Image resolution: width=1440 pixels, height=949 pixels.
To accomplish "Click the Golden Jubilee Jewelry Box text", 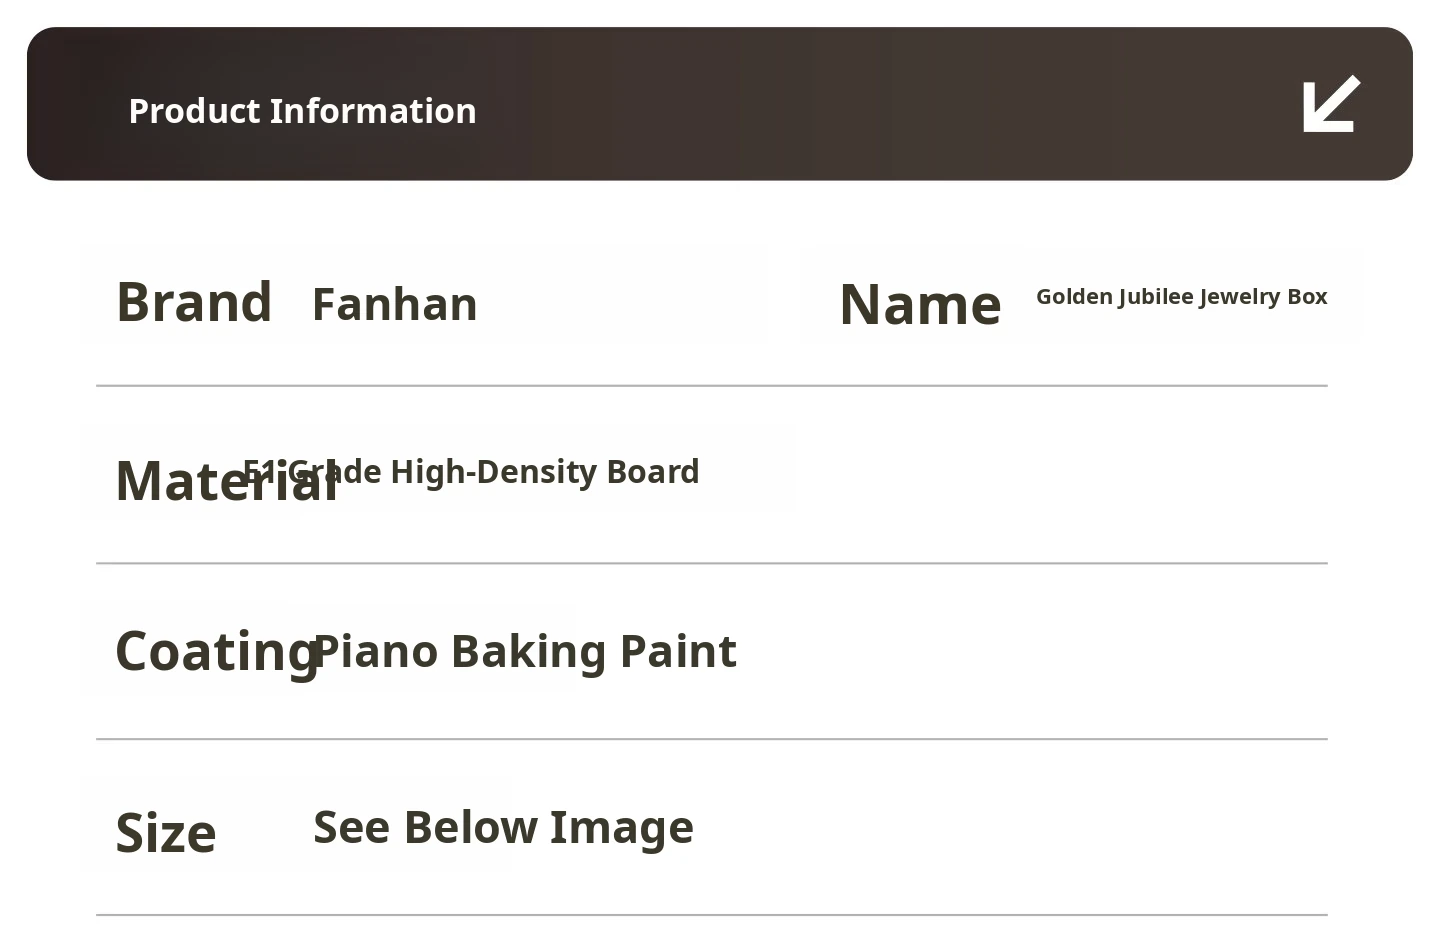I will coord(1181,297).
